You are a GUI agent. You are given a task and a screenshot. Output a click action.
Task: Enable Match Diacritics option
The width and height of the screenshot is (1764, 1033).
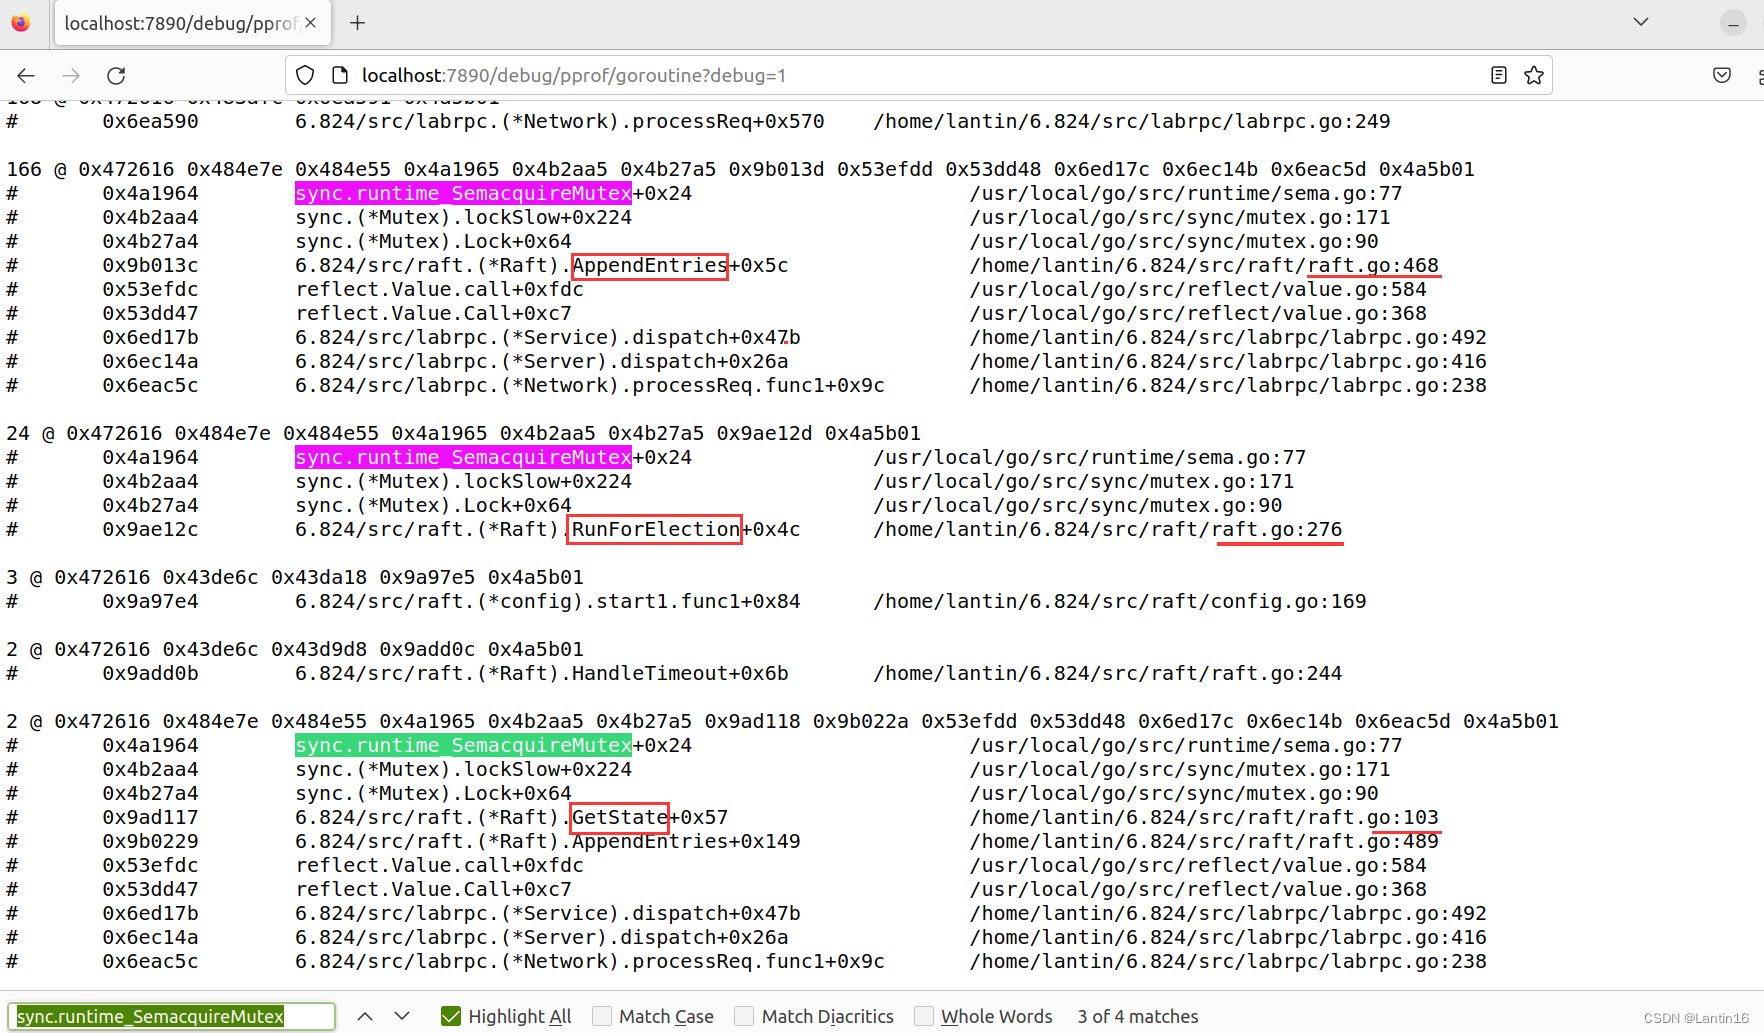pos(744,1016)
